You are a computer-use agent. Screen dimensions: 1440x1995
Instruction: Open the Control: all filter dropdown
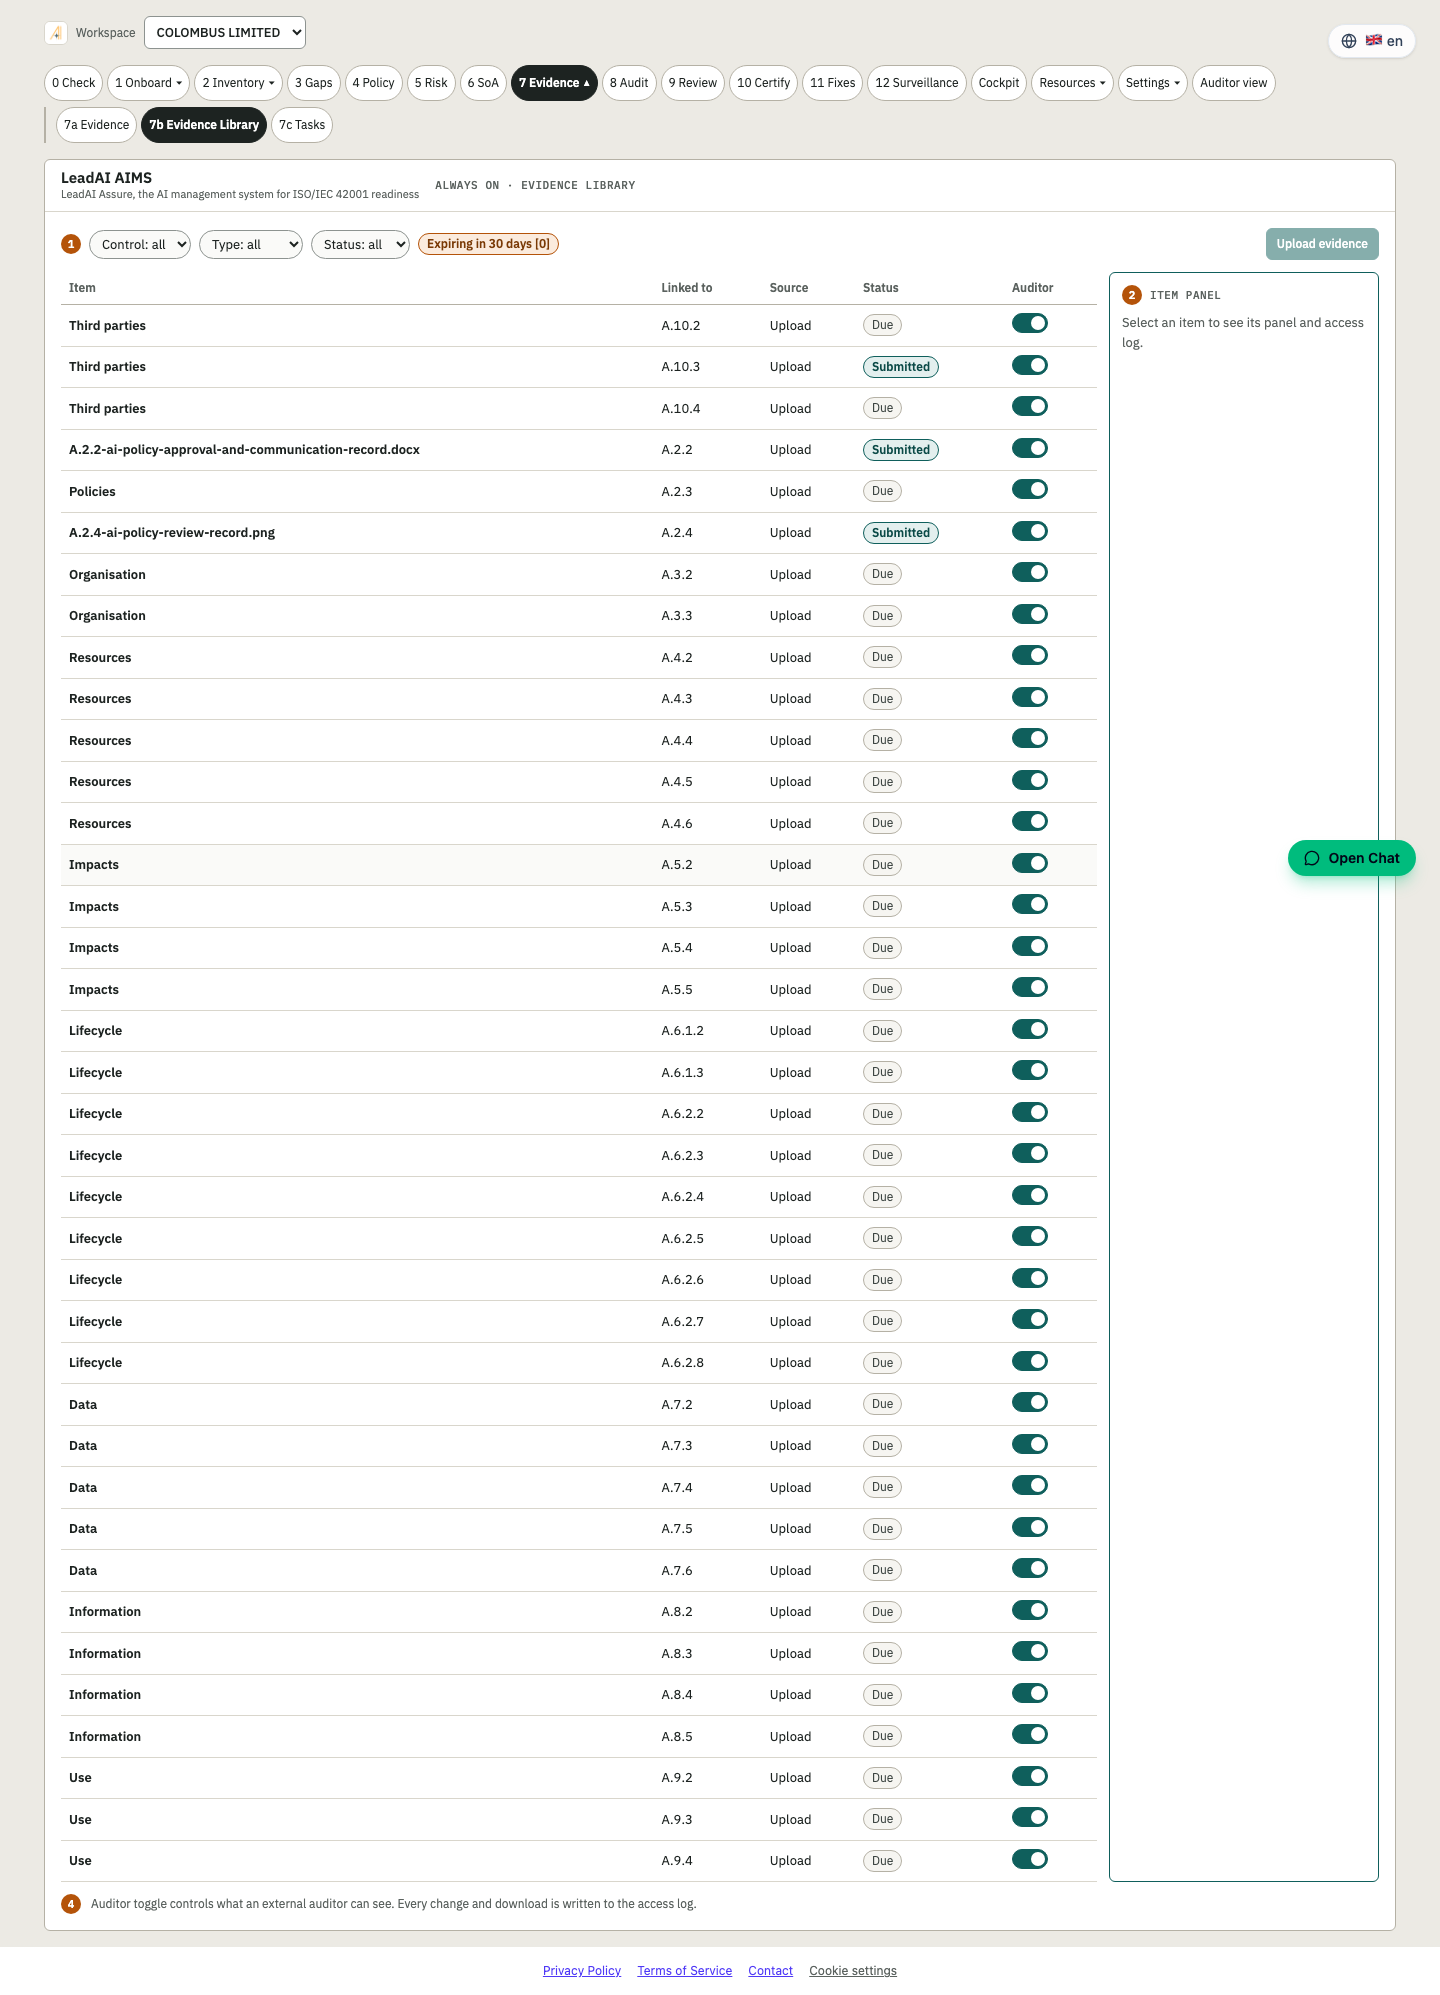click(x=140, y=244)
